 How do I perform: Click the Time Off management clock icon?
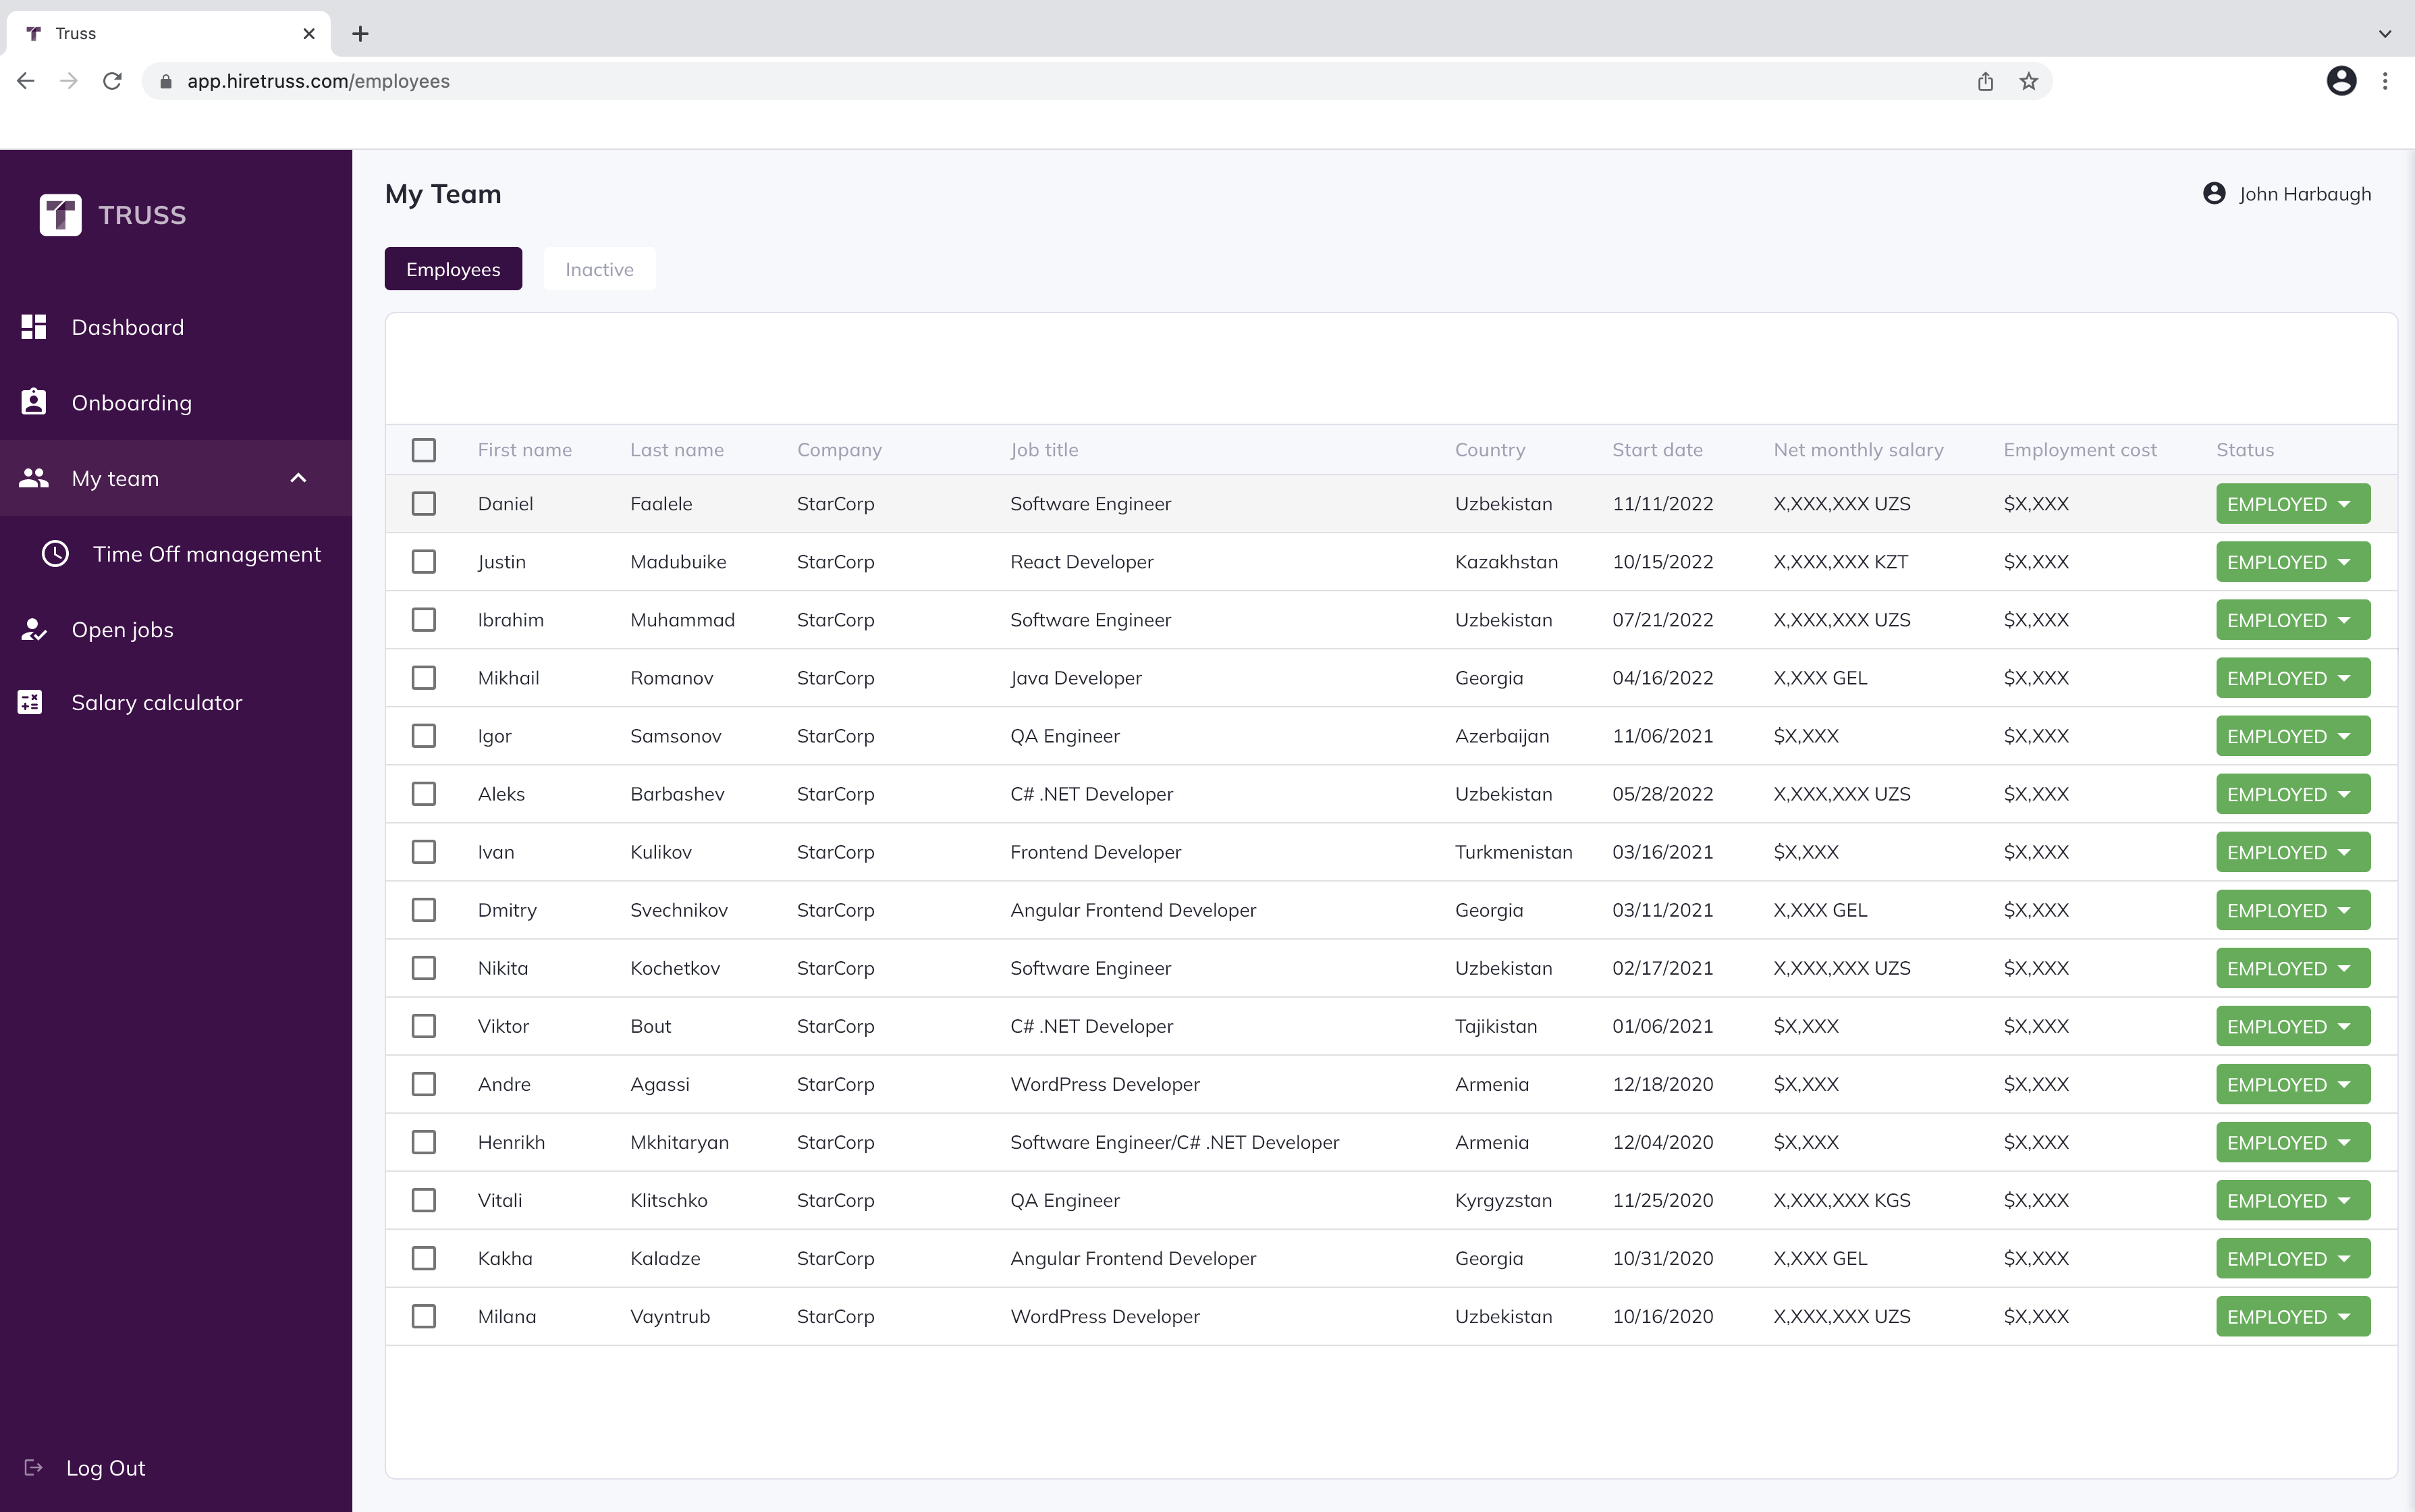pyautogui.click(x=55, y=554)
